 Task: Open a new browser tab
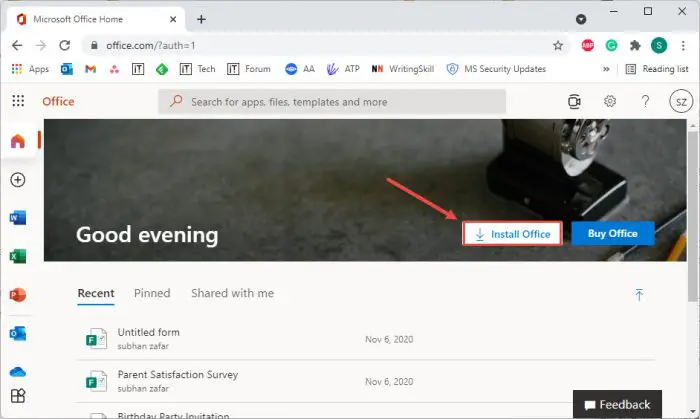(x=201, y=19)
